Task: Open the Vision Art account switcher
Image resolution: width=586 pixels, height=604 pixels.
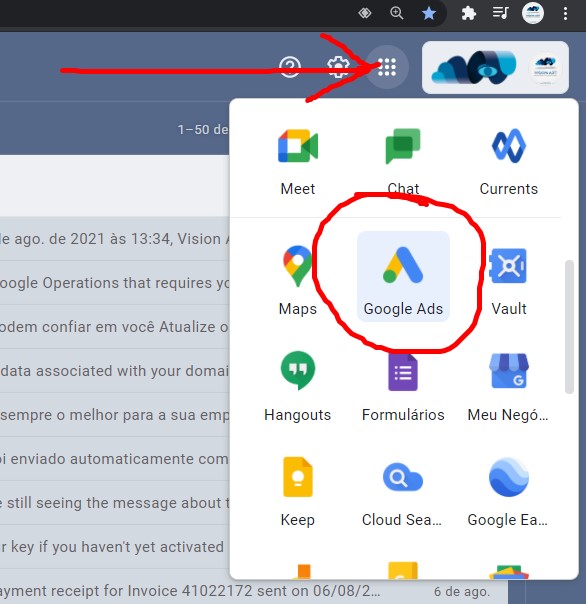Action: [x=495, y=67]
